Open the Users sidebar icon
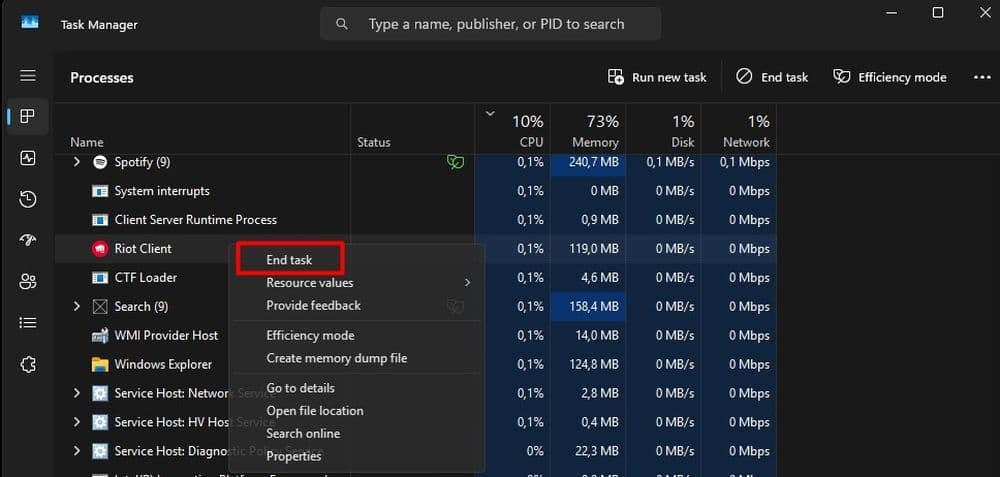 27,282
